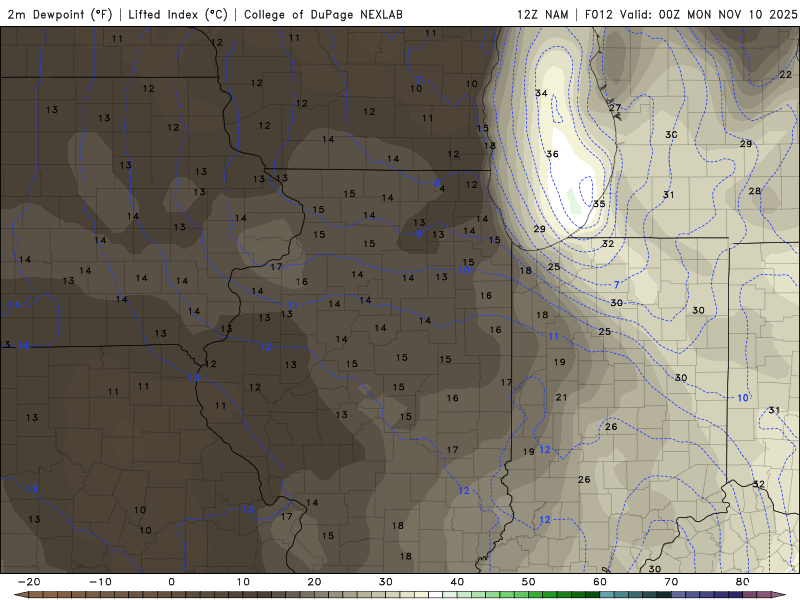800x600 pixels.
Task: Click the "12Z NAM" model run label
Action: [543, 14]
